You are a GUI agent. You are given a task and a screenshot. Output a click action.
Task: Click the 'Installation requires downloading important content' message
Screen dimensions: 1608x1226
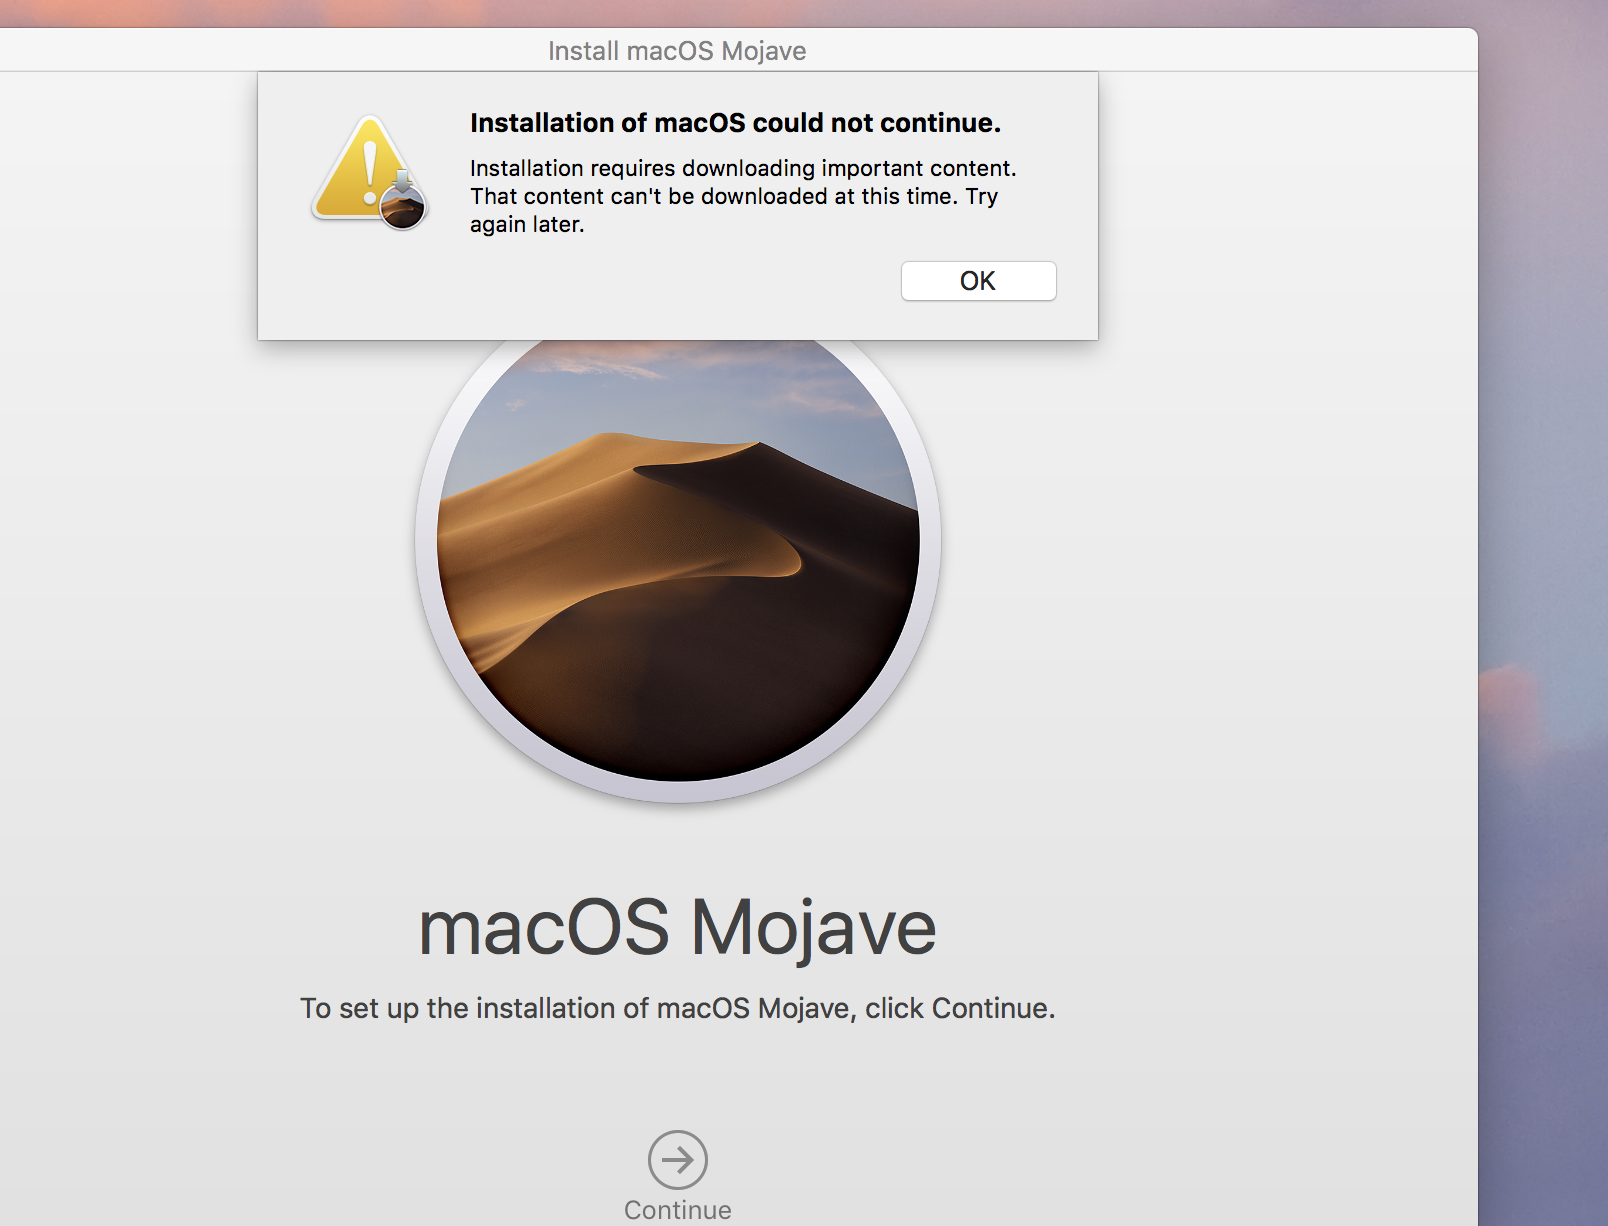pos(743,196)
